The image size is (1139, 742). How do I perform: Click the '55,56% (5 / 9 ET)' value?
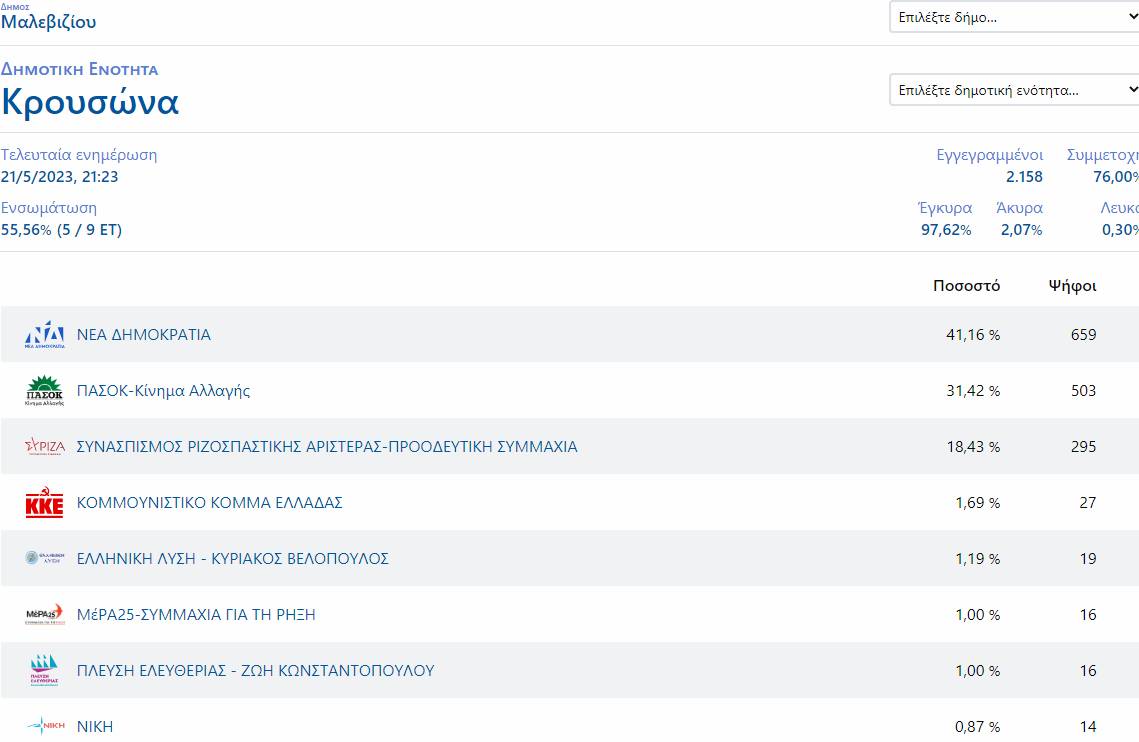61,230
